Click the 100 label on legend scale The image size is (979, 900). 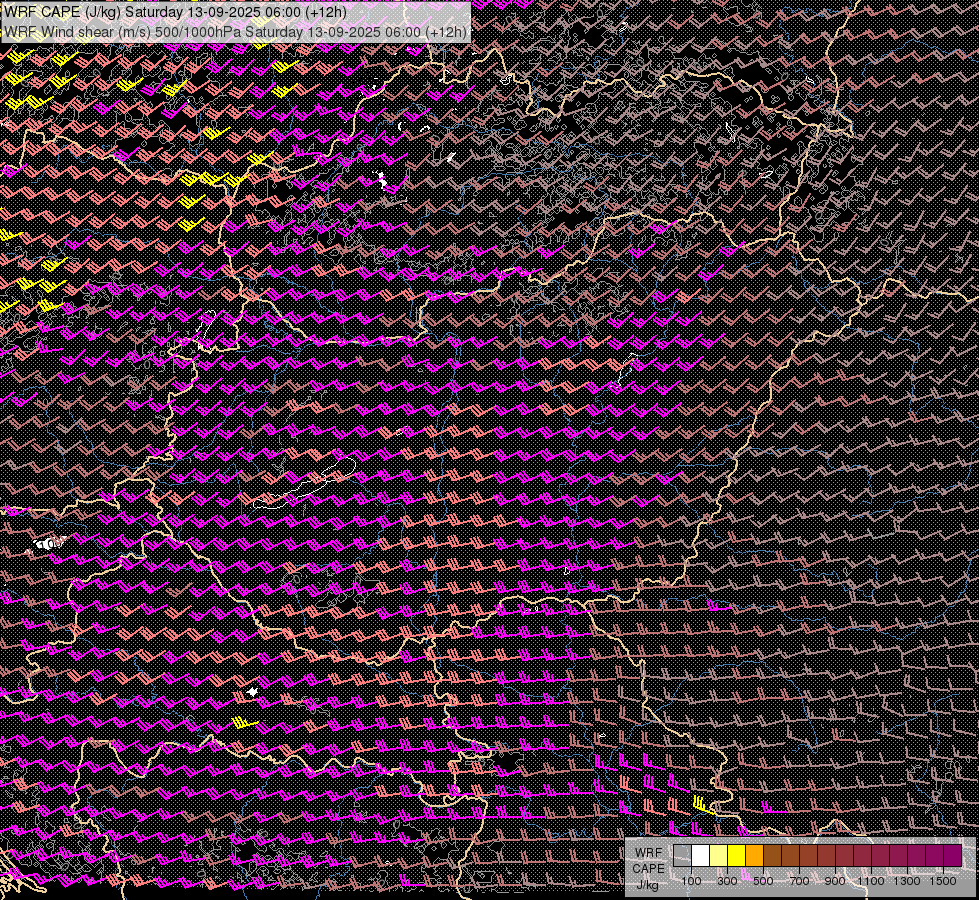(x=691, y=881)
